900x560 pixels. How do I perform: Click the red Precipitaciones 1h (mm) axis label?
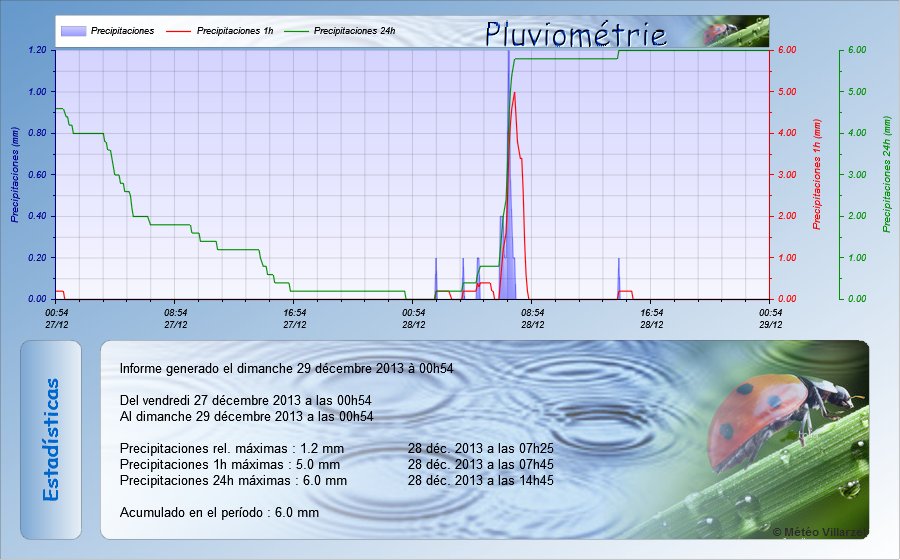point(817,175)
